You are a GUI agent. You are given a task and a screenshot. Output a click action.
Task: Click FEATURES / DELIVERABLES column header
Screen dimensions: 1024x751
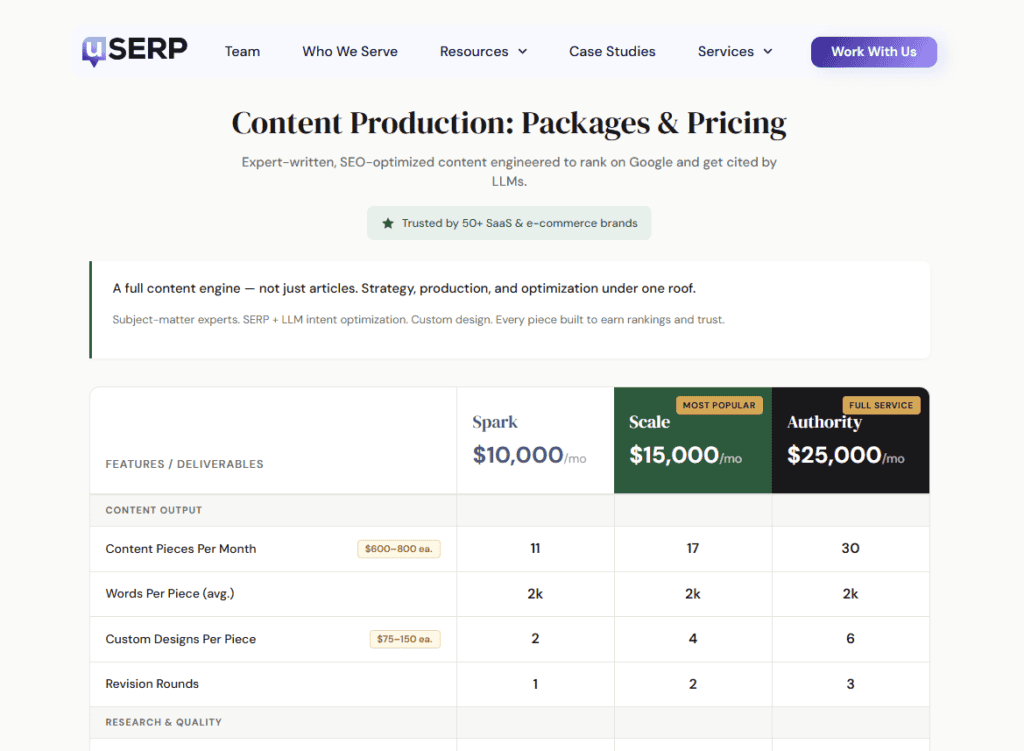(x=185, y=464)
